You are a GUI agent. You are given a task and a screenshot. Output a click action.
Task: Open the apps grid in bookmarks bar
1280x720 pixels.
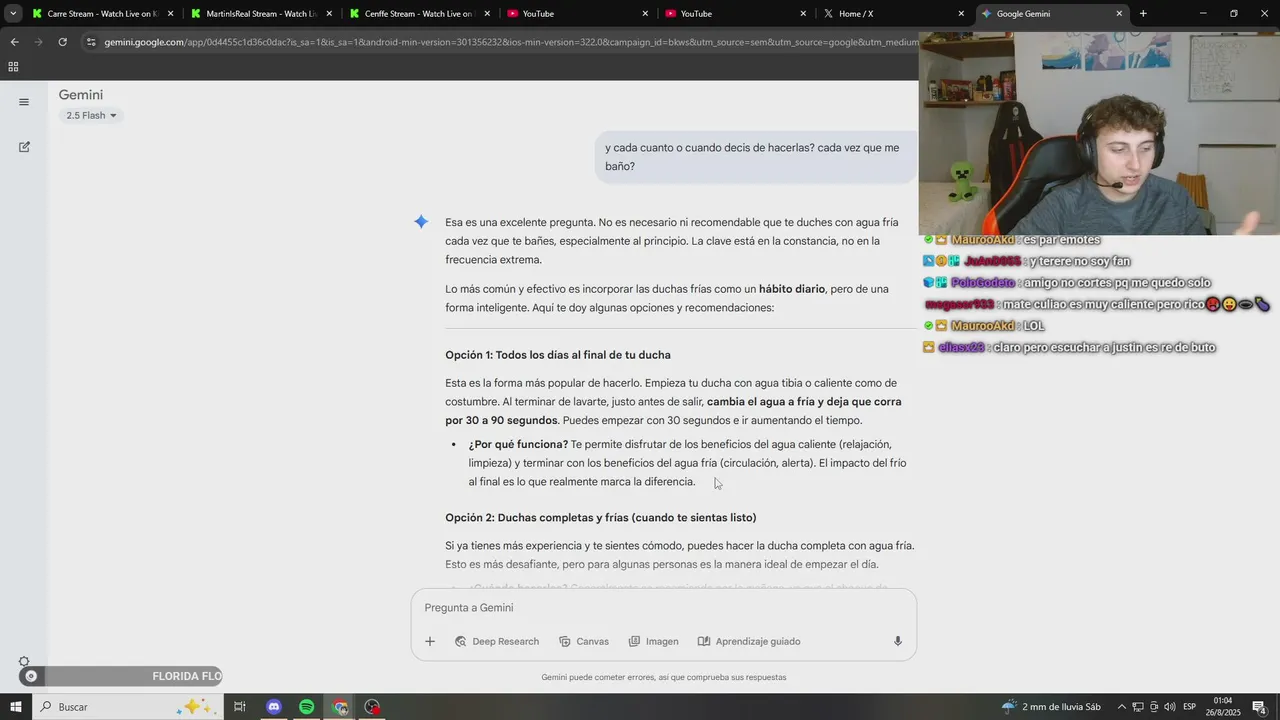(13, 67)
